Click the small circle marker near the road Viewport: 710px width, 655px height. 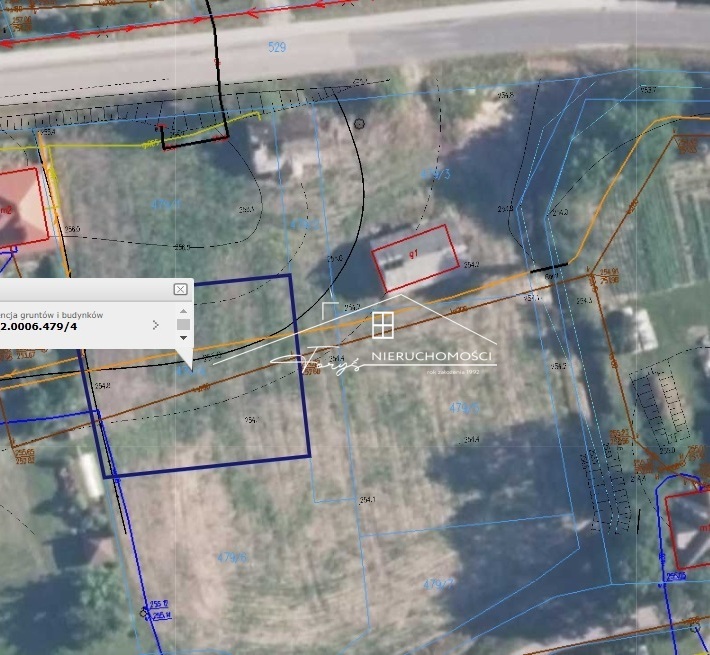[x=359, y=124]
